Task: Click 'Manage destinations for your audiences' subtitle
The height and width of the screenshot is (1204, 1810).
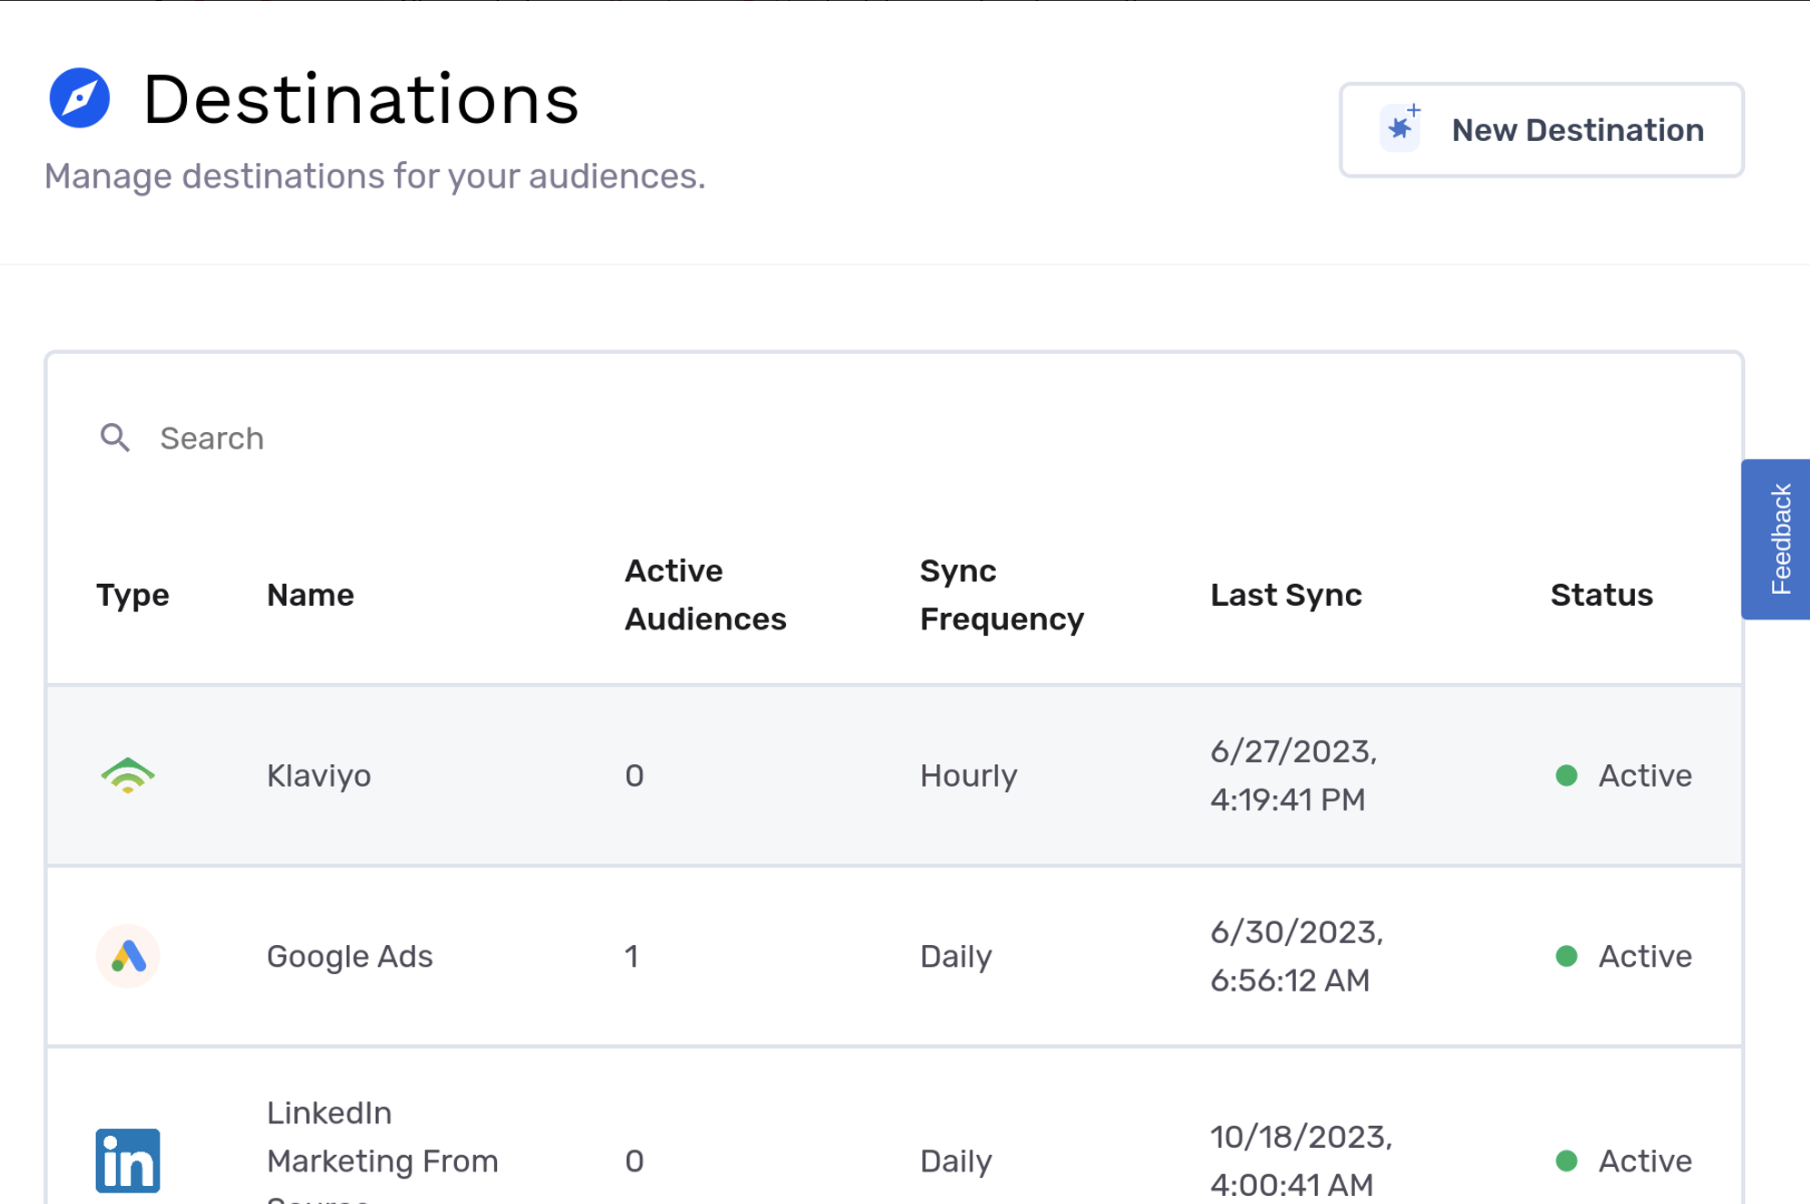Action: tap(375, 176)
